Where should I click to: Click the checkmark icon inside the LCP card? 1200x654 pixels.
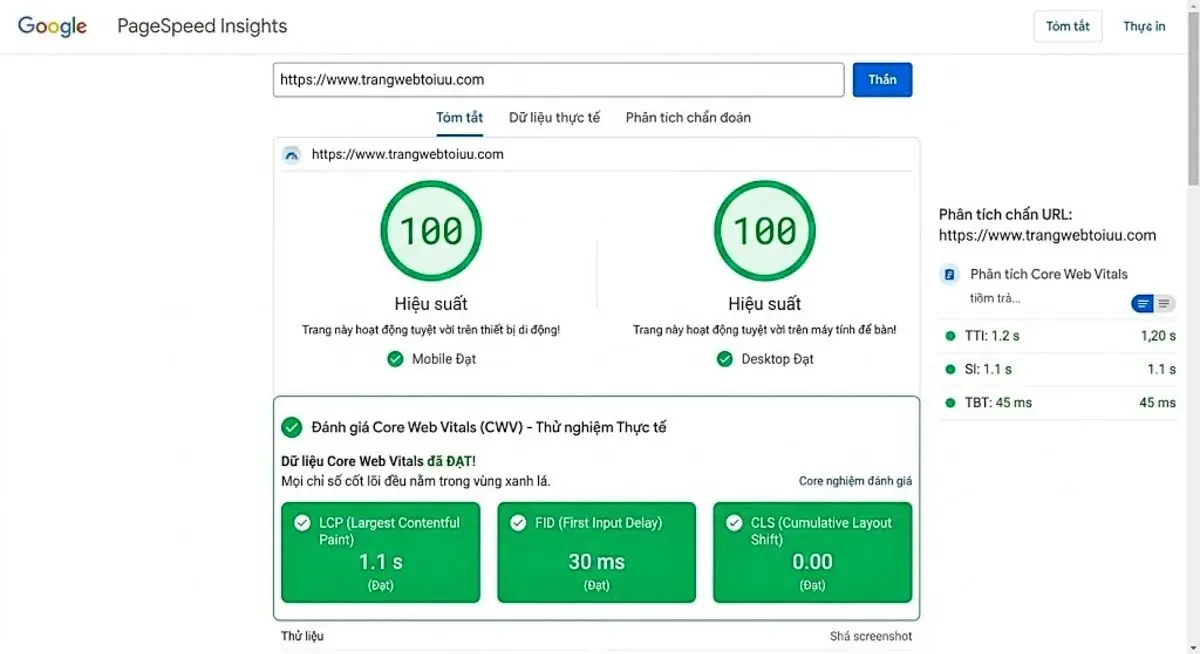pyautogui.click(x=301, y=521)
